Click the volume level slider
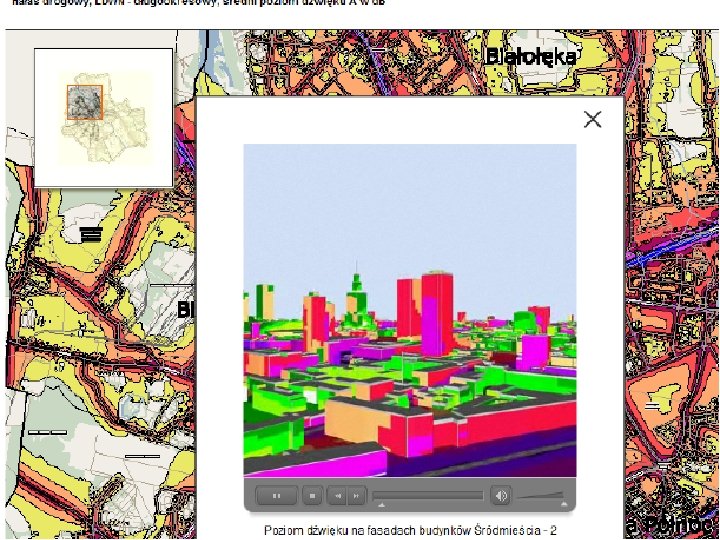Screen dimensions: 720x540 click(540, 495)
